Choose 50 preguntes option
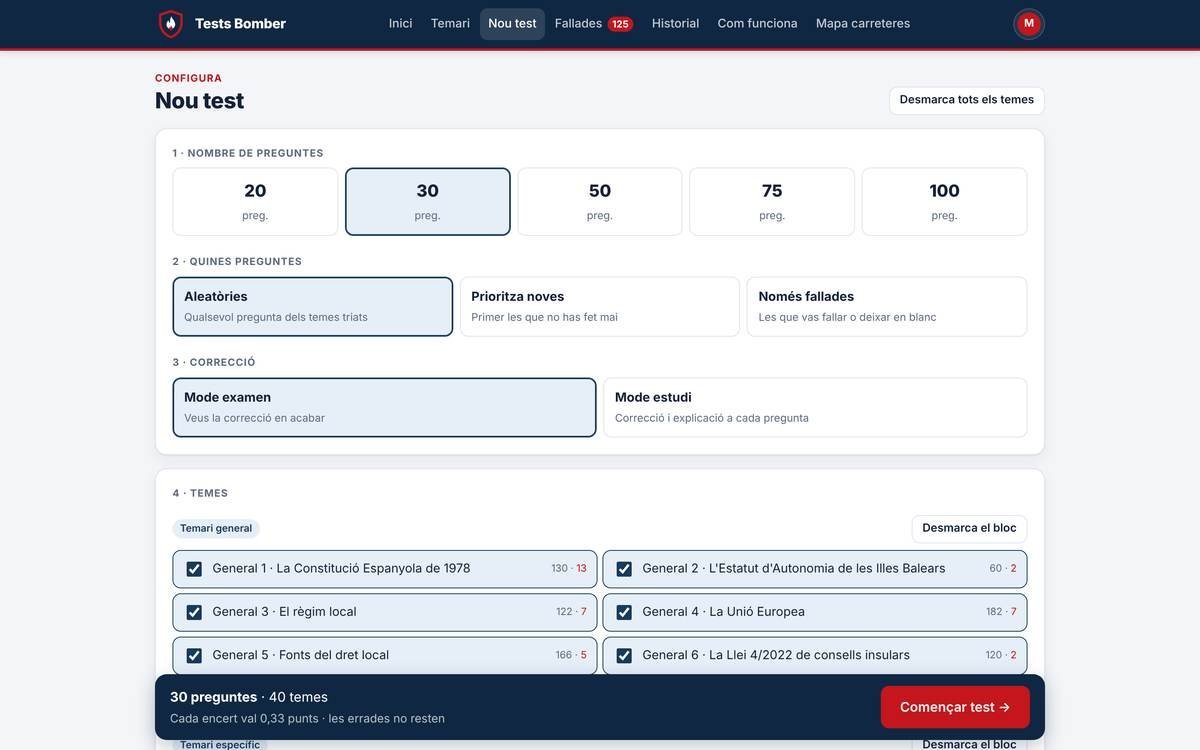 600,201
